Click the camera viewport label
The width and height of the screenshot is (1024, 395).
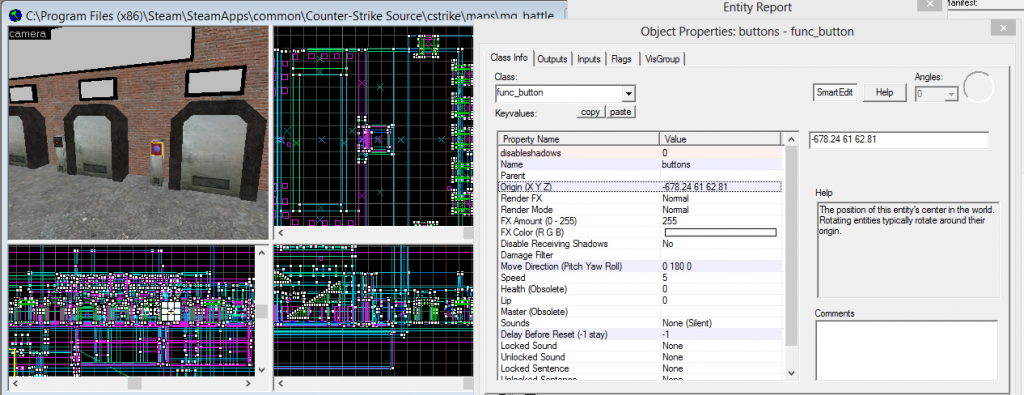click(28, 34)
